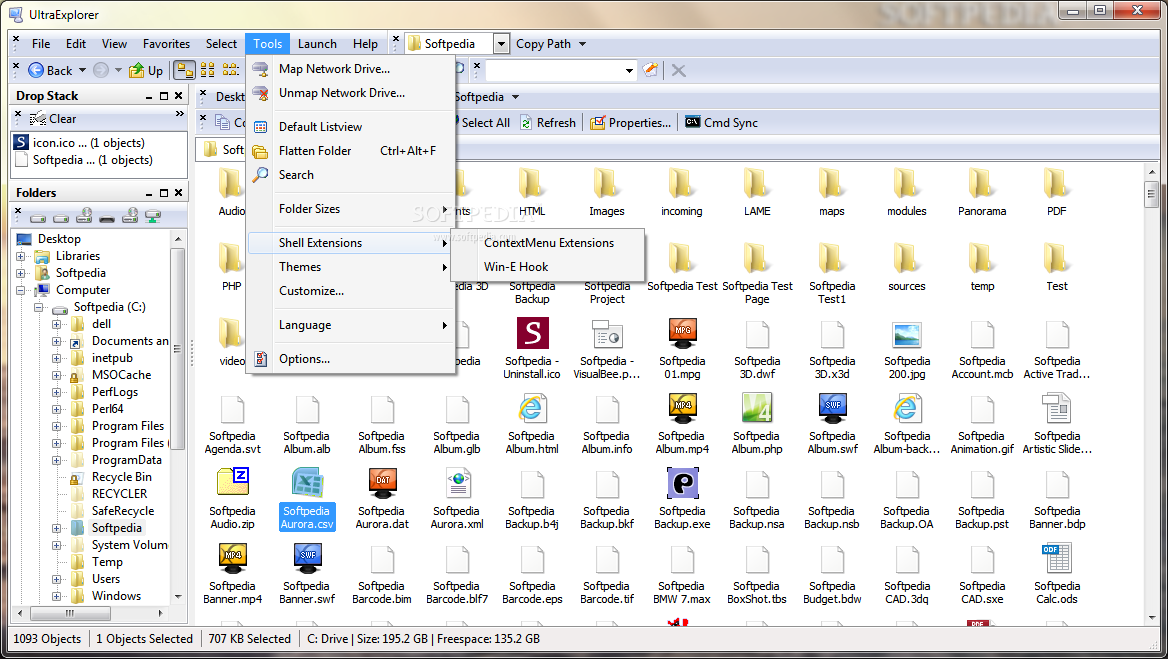Click first drive icon in Folders toolbar
The image size is (1168, 659).
[38, 217]
